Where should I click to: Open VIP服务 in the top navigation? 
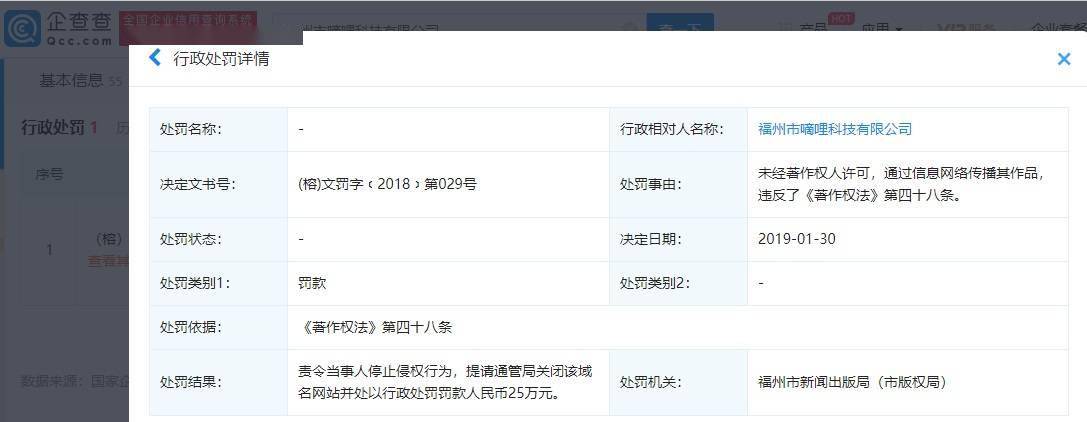click(x=966, y=29)
